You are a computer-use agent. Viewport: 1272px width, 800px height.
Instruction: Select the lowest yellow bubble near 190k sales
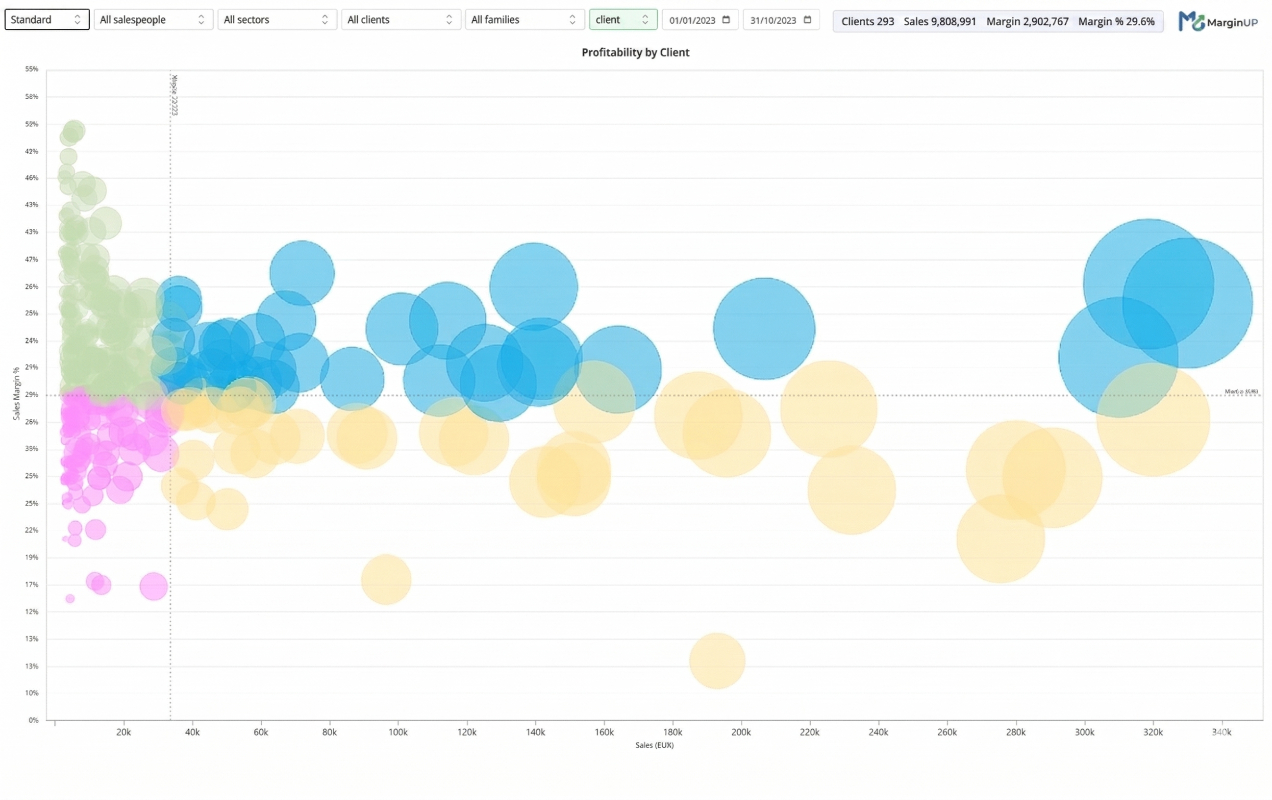(717, 661)
